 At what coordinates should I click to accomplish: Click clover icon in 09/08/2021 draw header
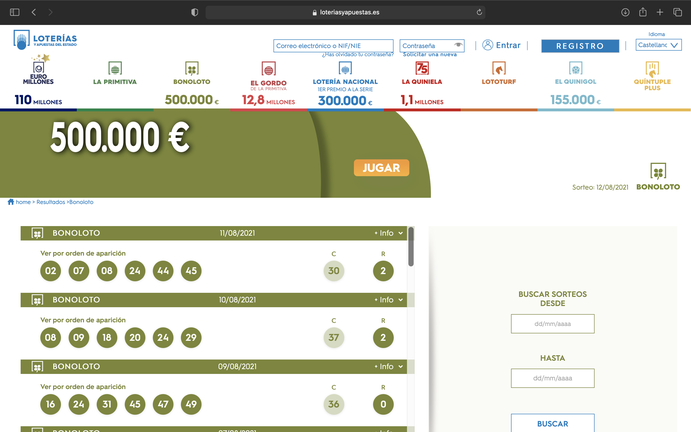37,367
